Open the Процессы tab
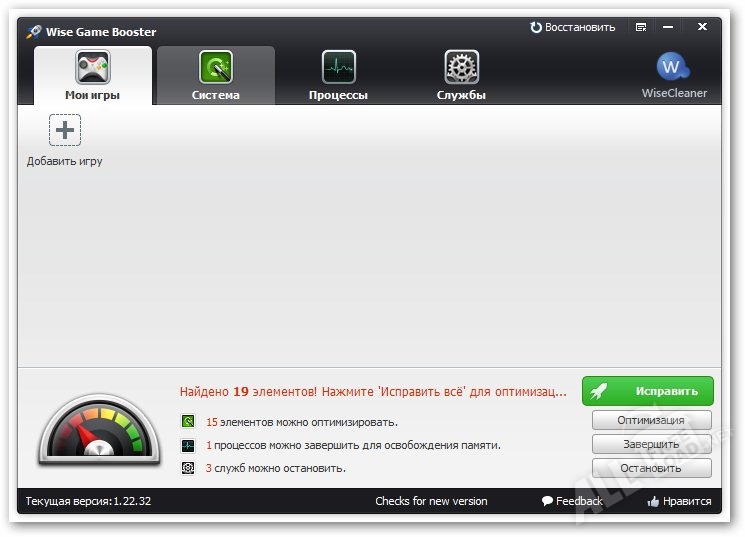The height and width of the screenshot is (537, 745). click(x=338, y=76)
